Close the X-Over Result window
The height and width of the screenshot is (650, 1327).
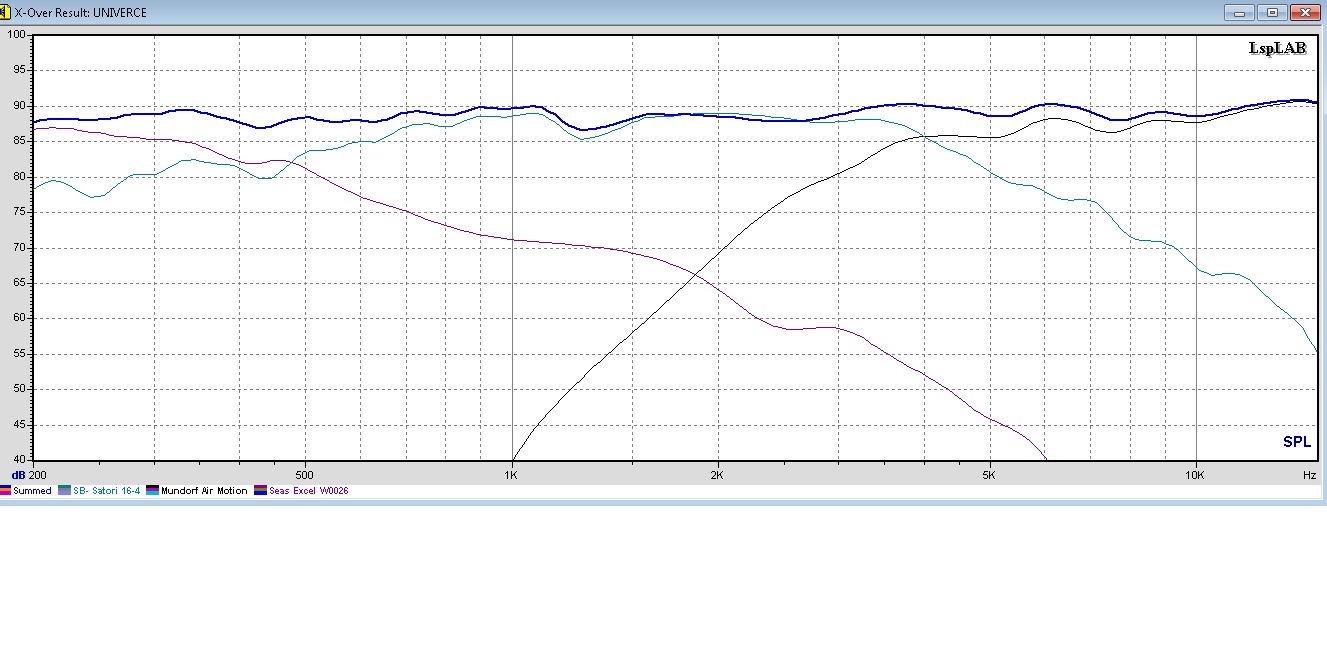click(x=1305, y=13)
